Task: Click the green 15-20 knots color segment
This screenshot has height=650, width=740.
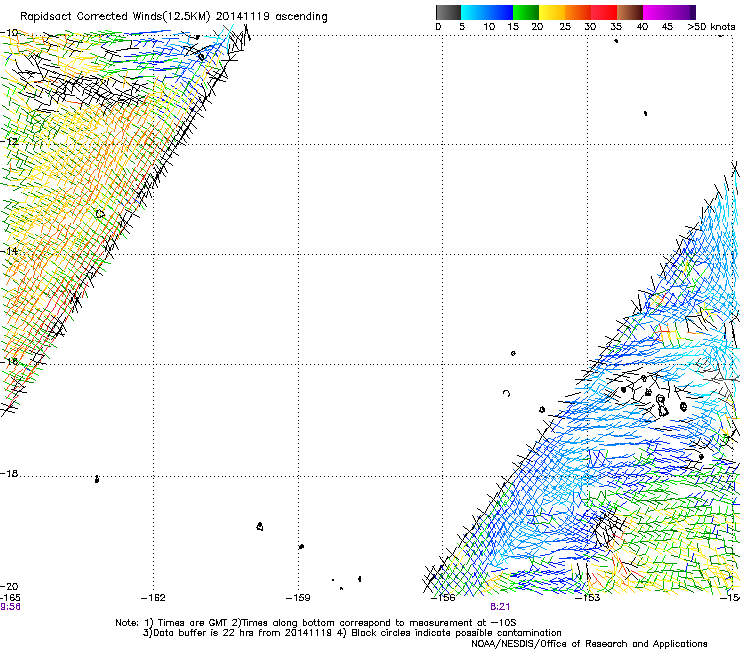Action: (526, 12)
